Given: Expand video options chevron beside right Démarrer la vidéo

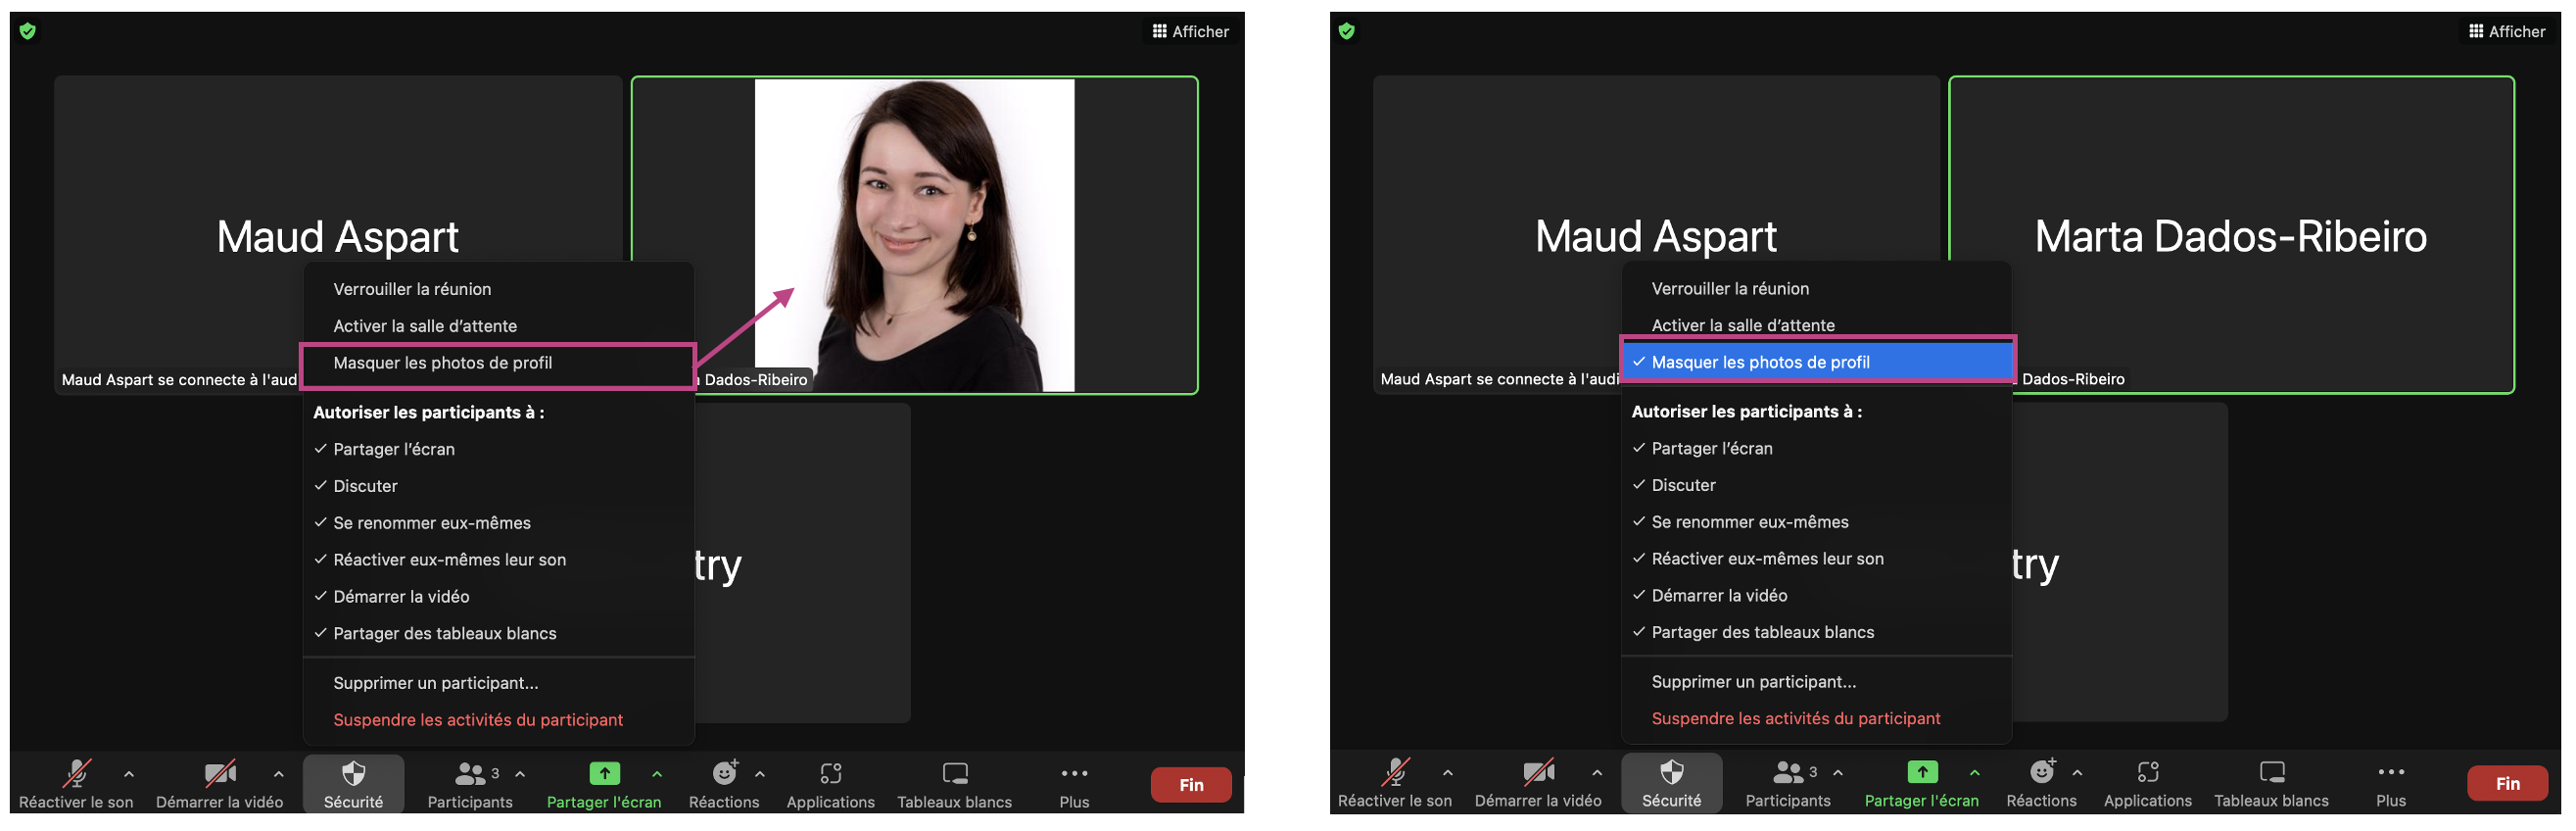Looking at the screenshot, I should [x=1596, y=773].
